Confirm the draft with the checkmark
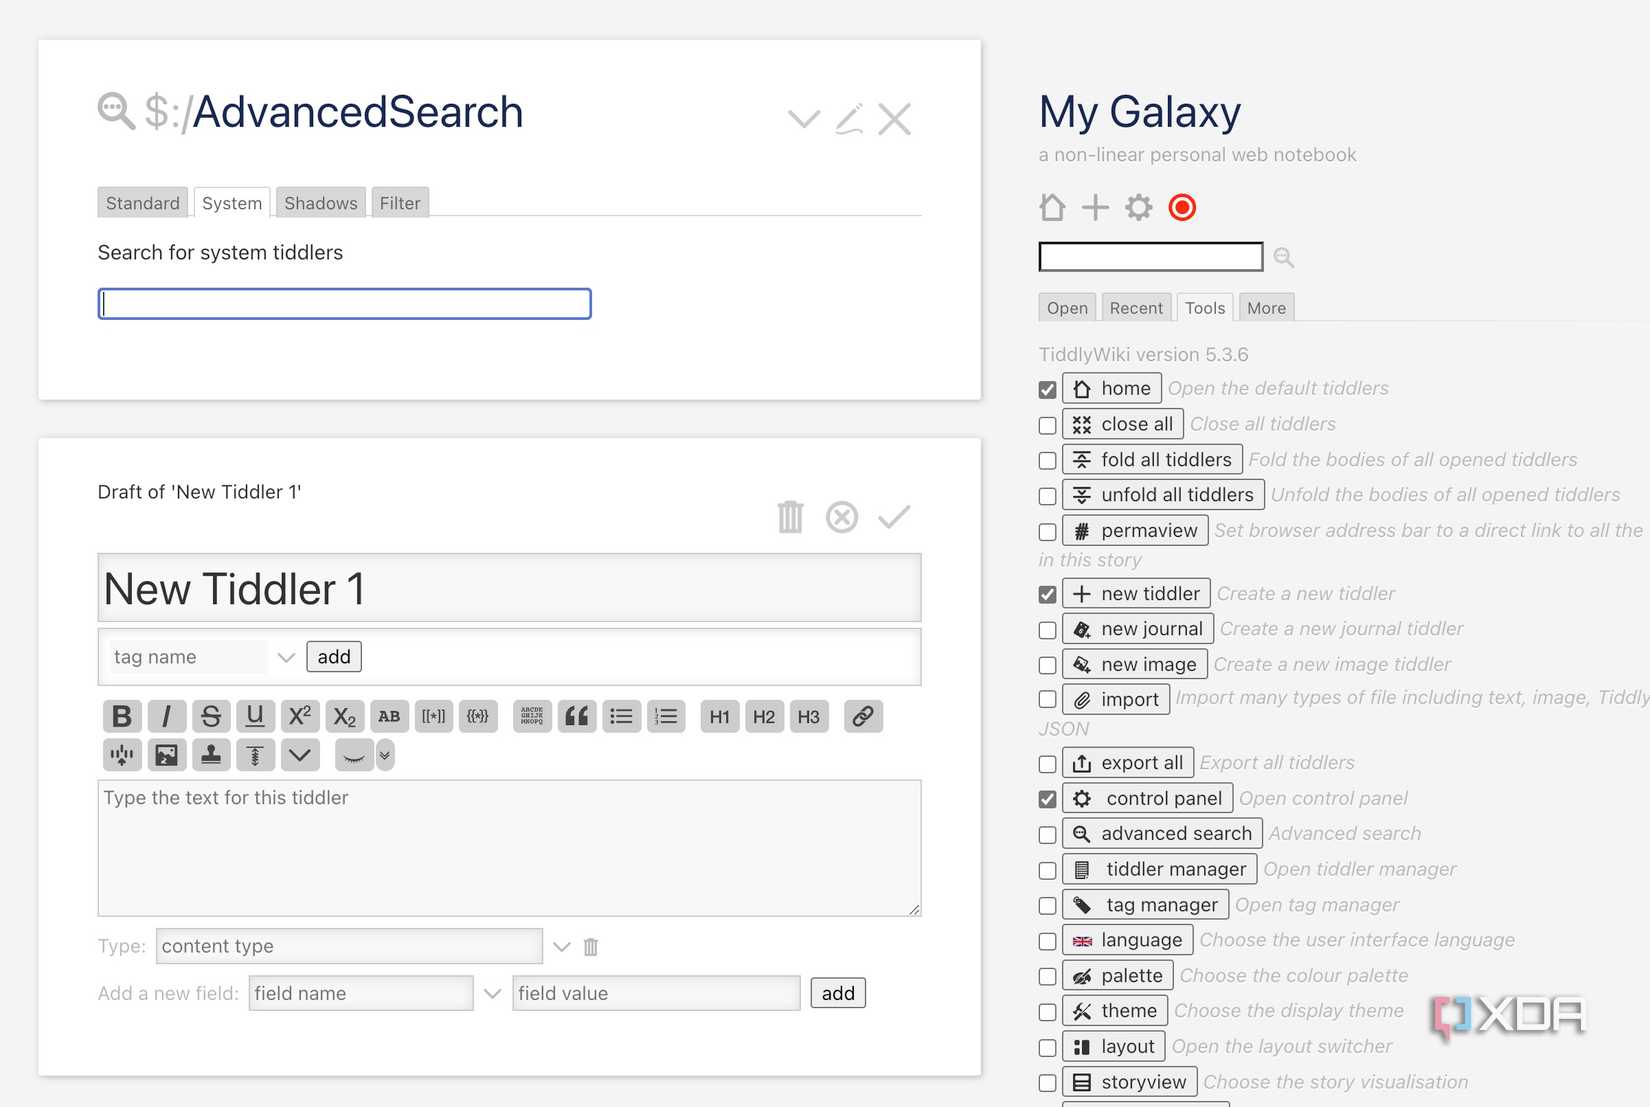 [895, 517]
